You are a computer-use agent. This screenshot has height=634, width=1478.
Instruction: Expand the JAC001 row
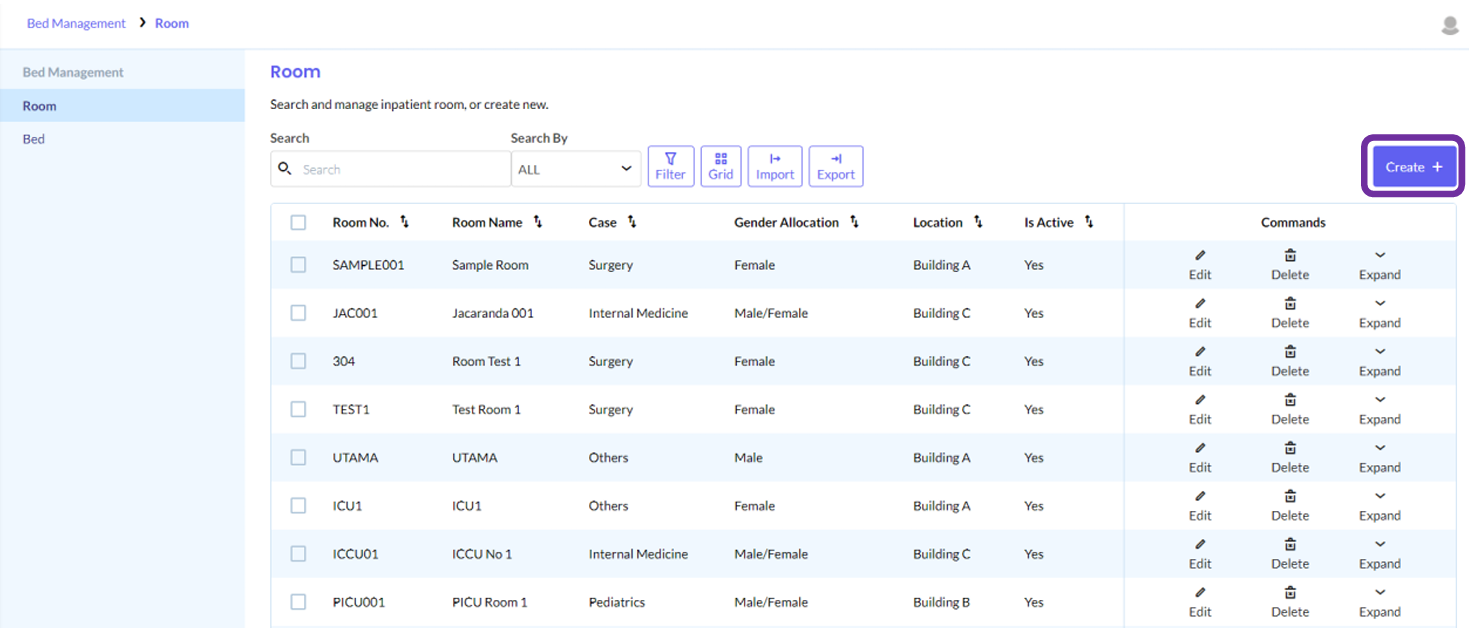[x=1380, y=313]
